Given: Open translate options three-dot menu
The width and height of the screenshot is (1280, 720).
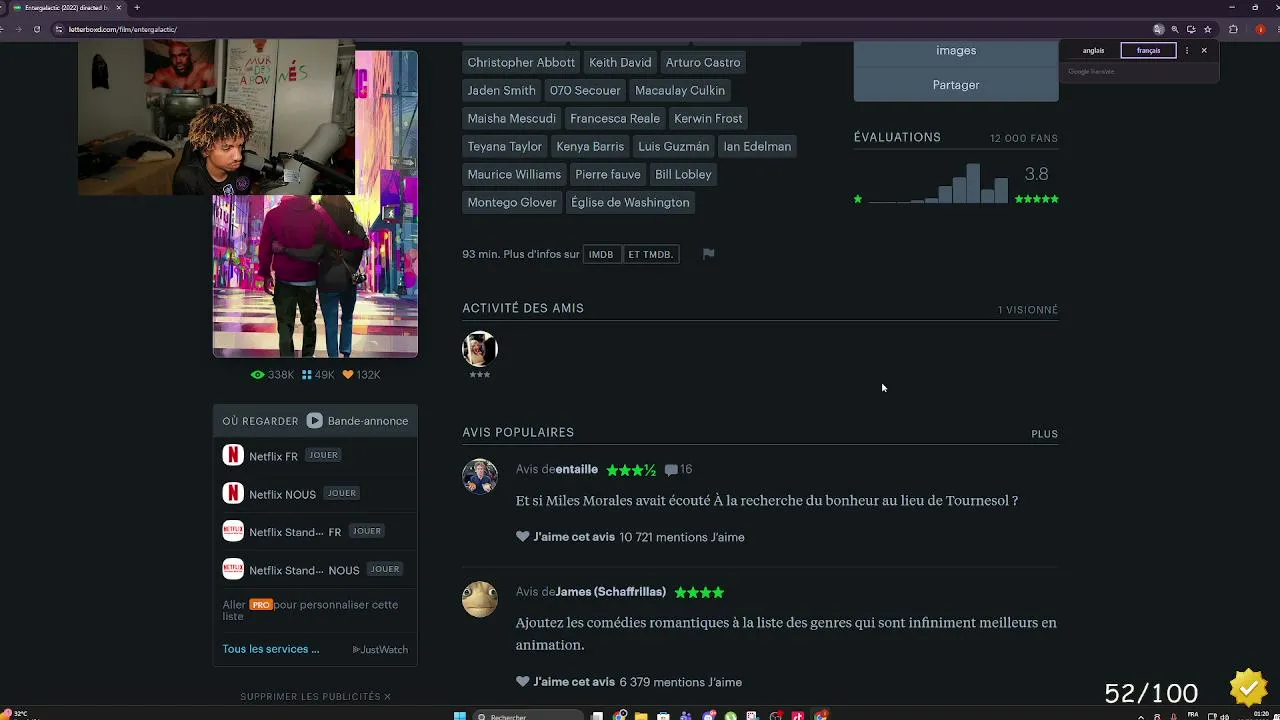Looking at the screenshot, I should pyautogui.click(x=1187, y=50).
